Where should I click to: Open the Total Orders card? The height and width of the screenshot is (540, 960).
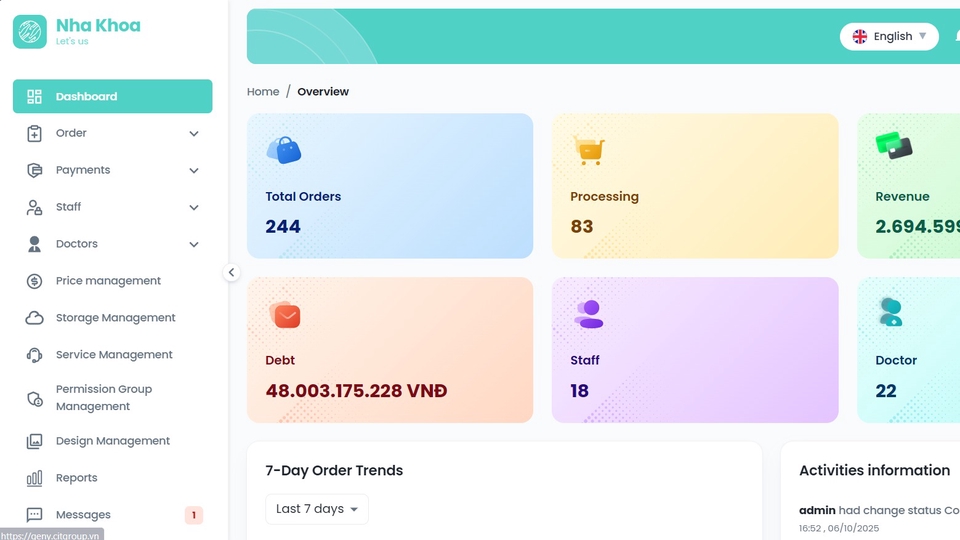click(390, 186)
